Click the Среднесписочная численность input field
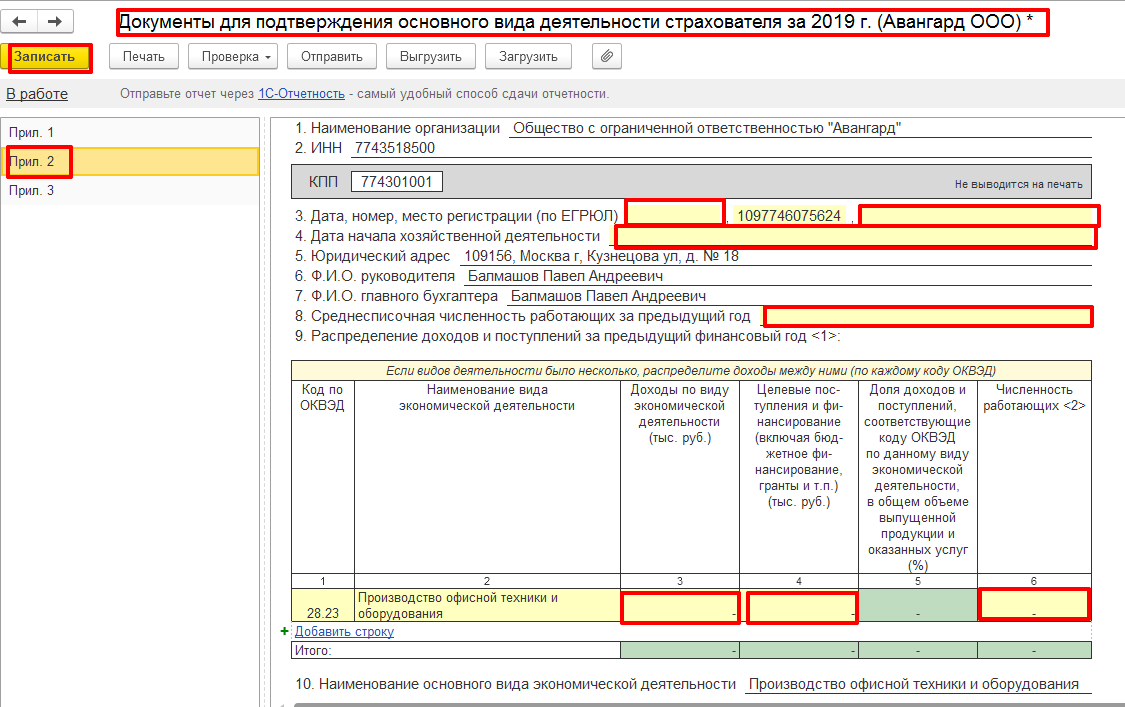1125x707 pixels. [x=927, y=317]
